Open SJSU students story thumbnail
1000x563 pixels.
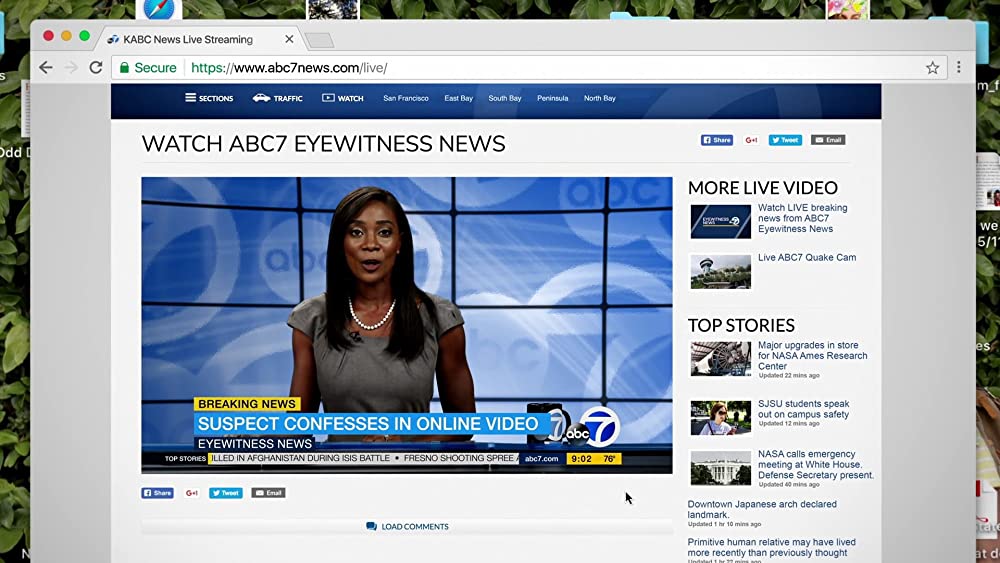[x=721, y=418]
